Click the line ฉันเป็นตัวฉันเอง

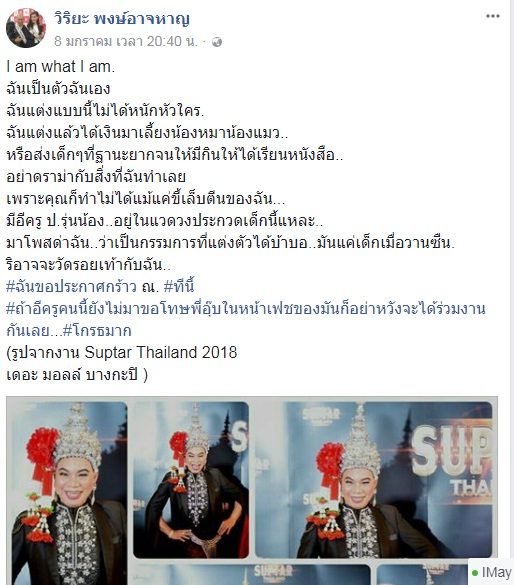coord(58,89)
